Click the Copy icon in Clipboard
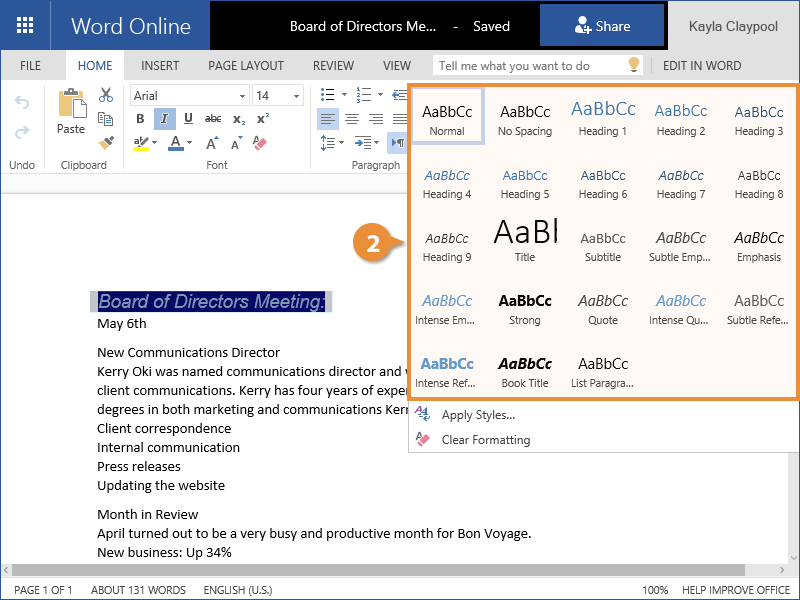800x600 pixels. click(106, 119)
